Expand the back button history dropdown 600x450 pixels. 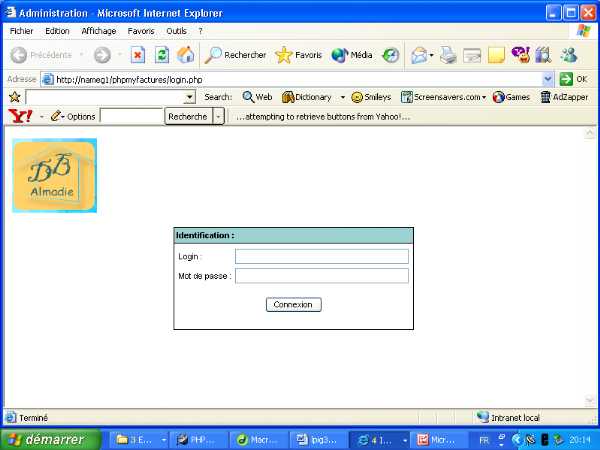82,55
